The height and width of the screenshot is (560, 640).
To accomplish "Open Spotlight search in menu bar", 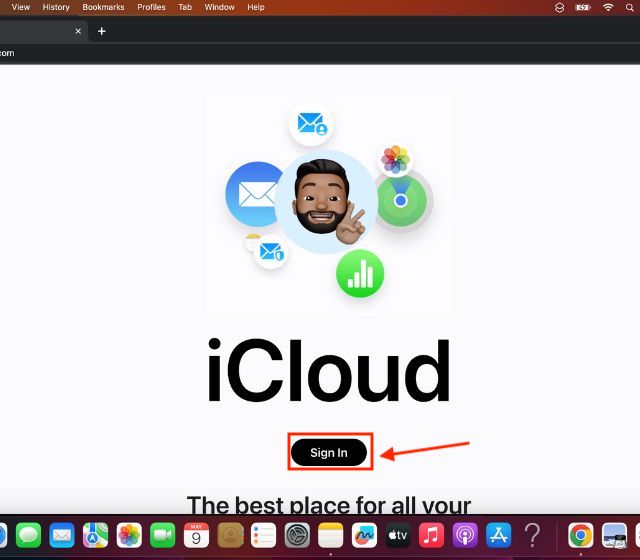I will coord(630,7).
